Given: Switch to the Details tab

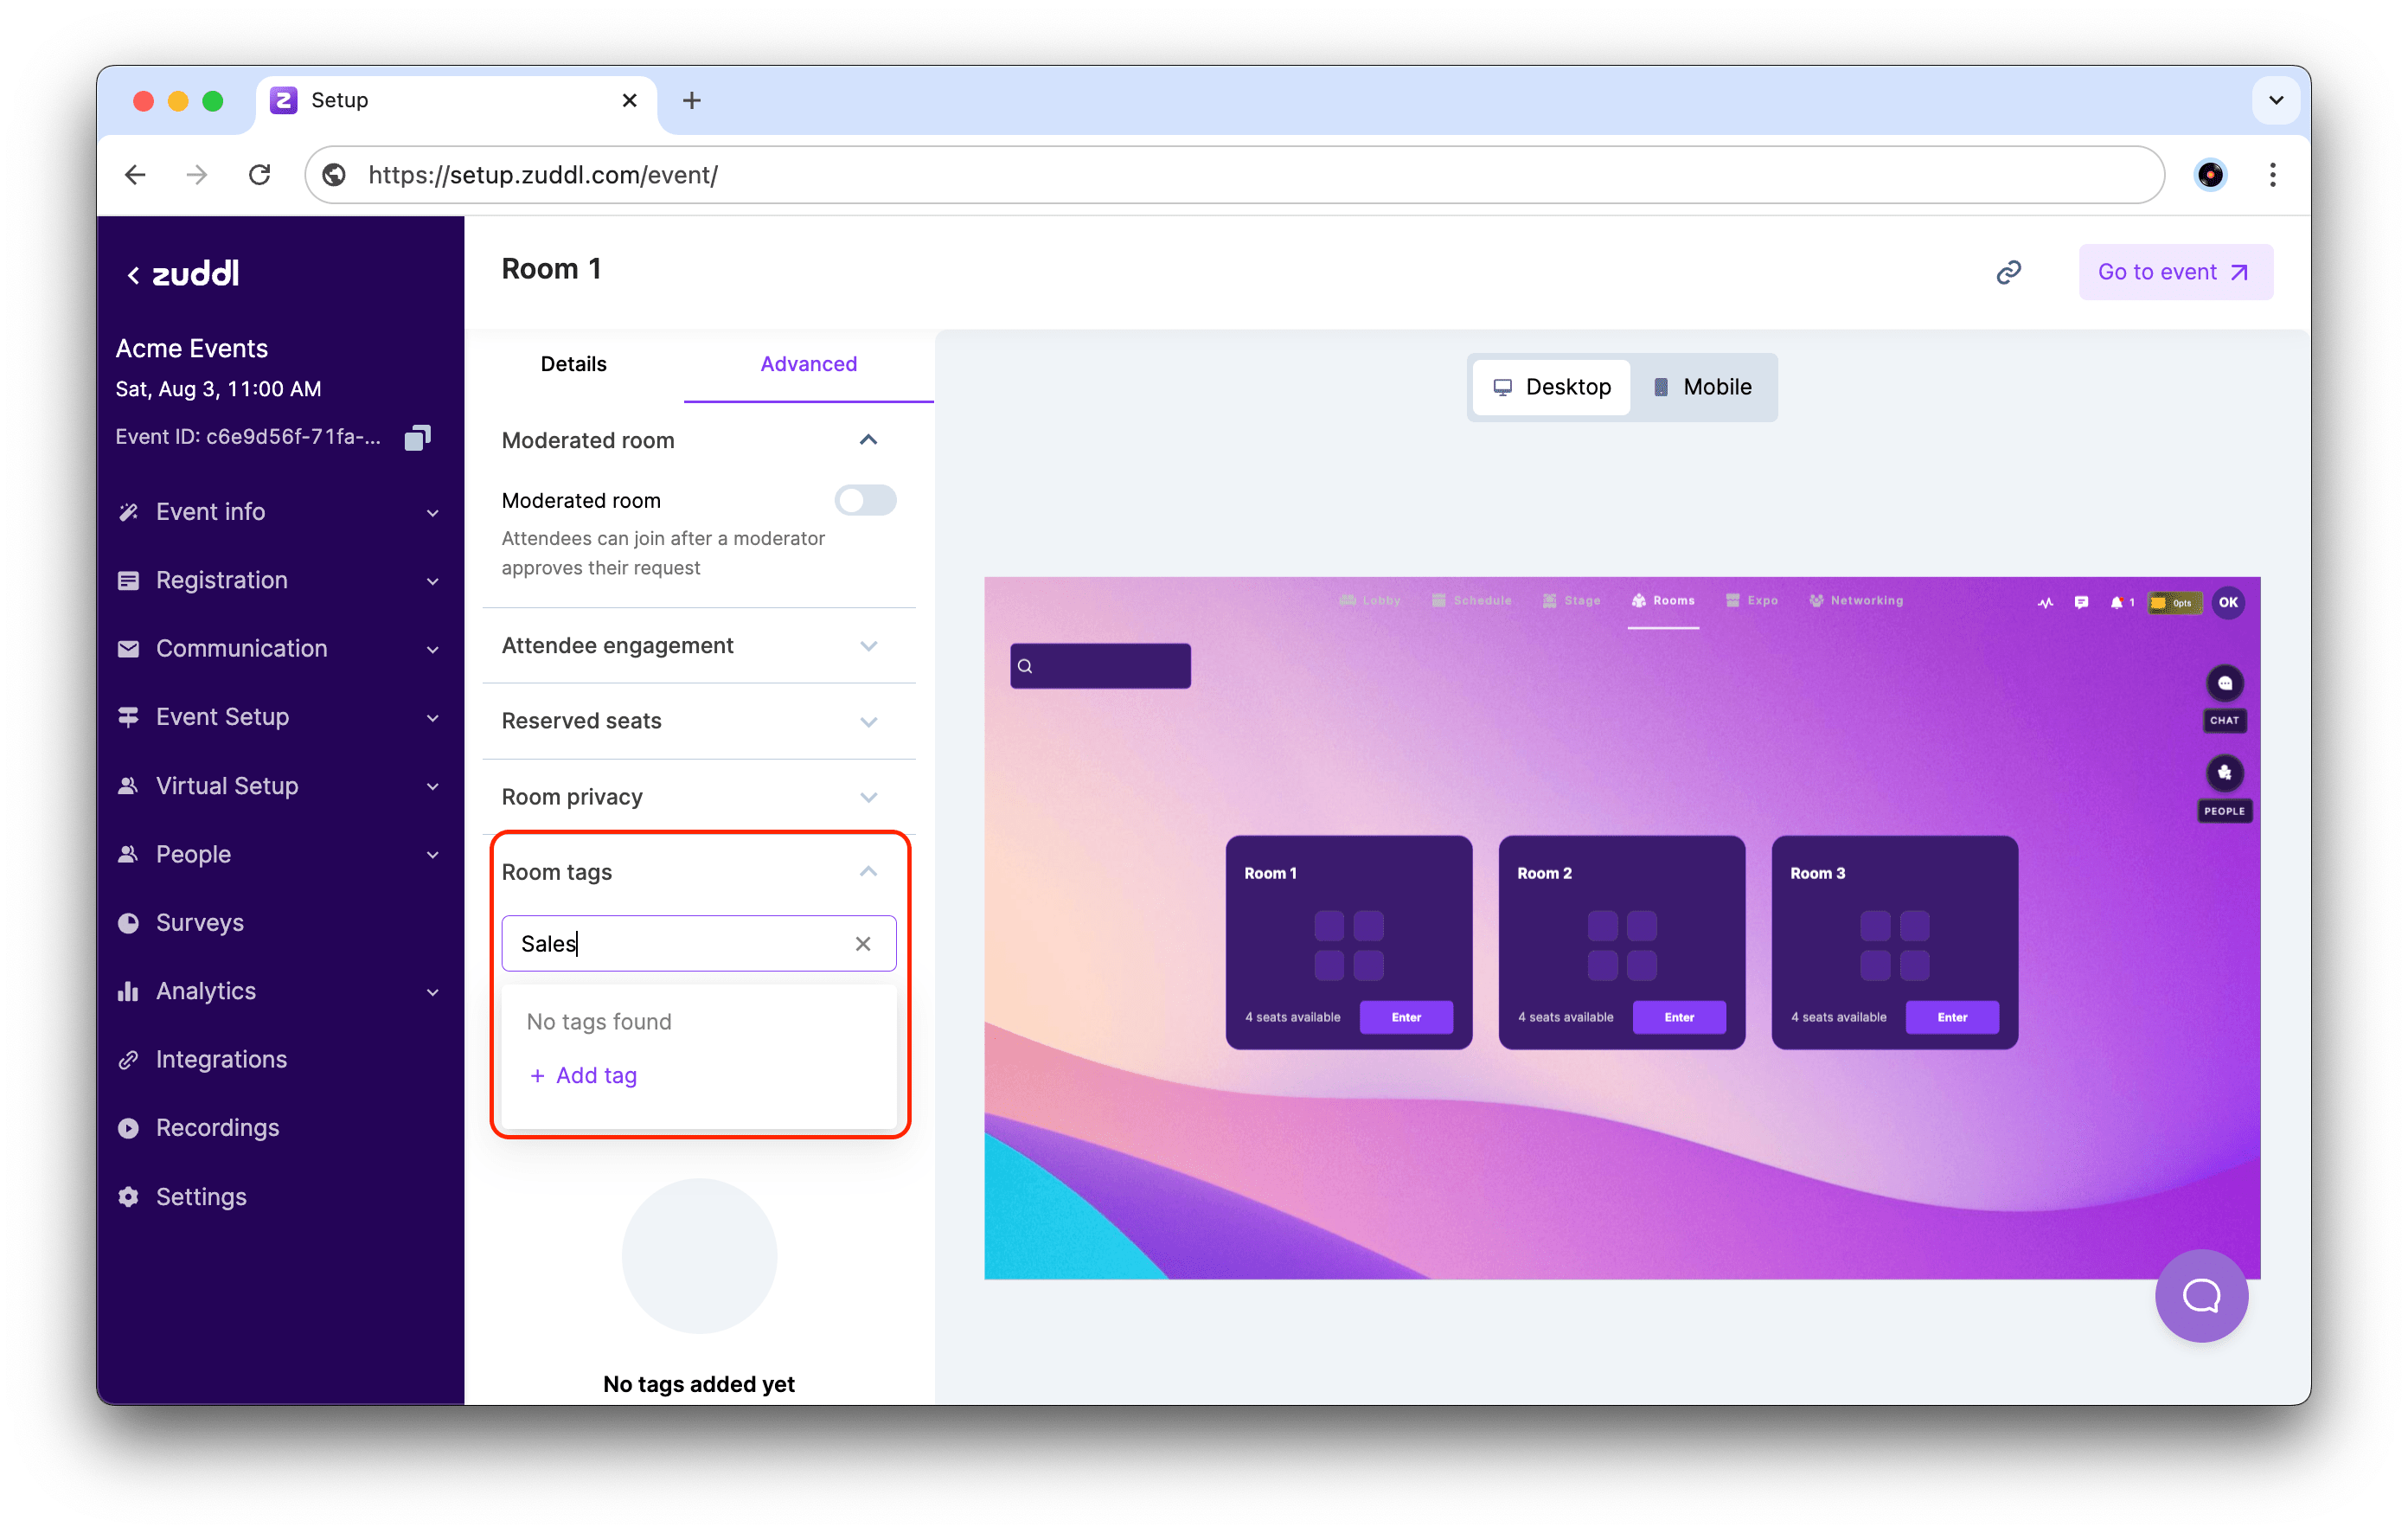Looking at the screenshot, I should point(573,364).
